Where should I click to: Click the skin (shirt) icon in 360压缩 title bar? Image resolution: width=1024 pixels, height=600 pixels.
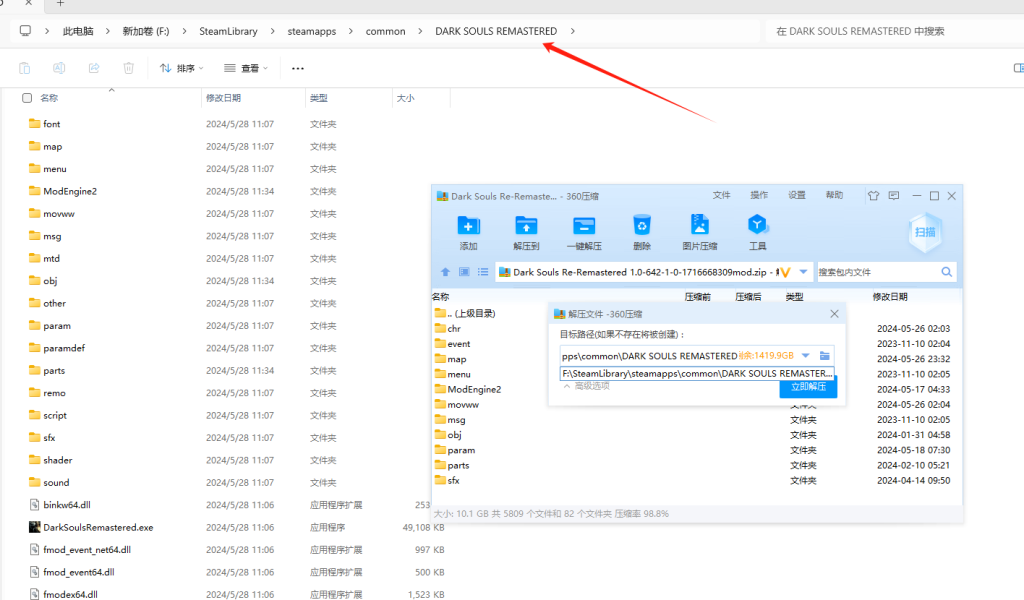click(x=873, y=195)
